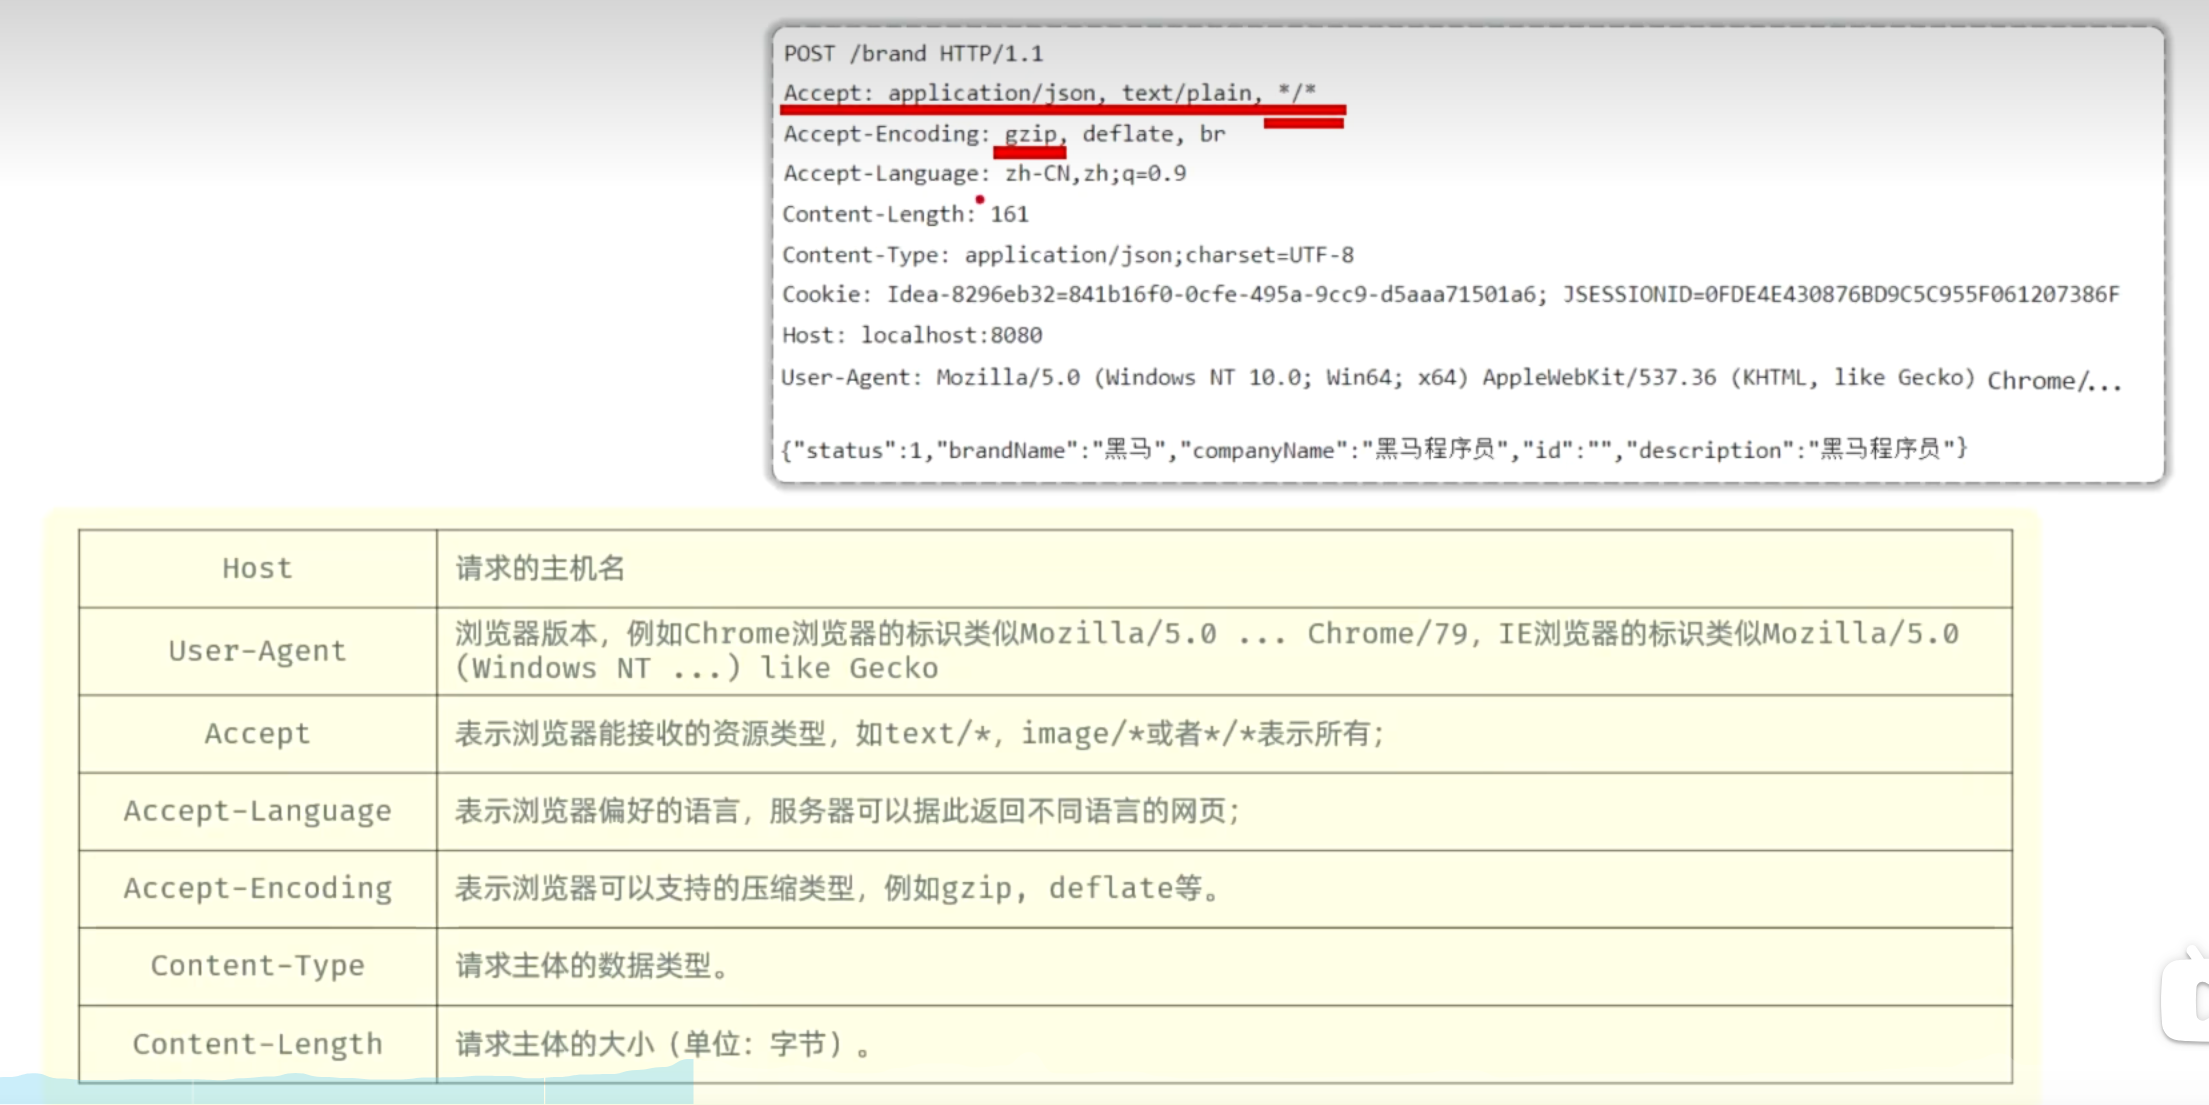Click the underlined gzip encoding value
Image resolution: width=2209 pixels, height=1105 pixels.
1031,134
